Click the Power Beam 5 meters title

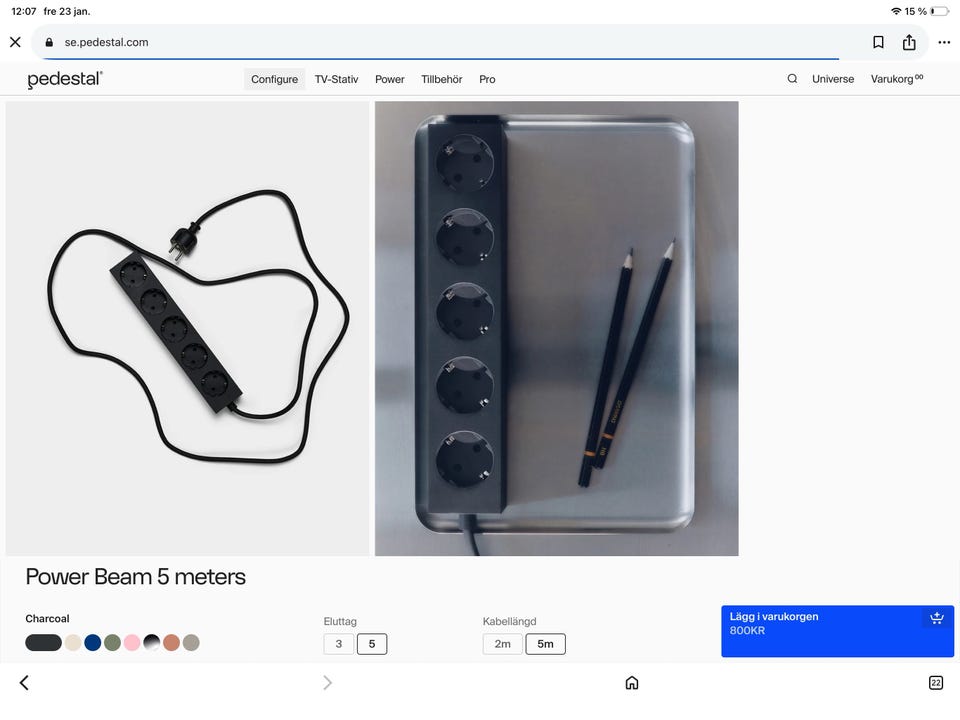[x=135, y=577]
